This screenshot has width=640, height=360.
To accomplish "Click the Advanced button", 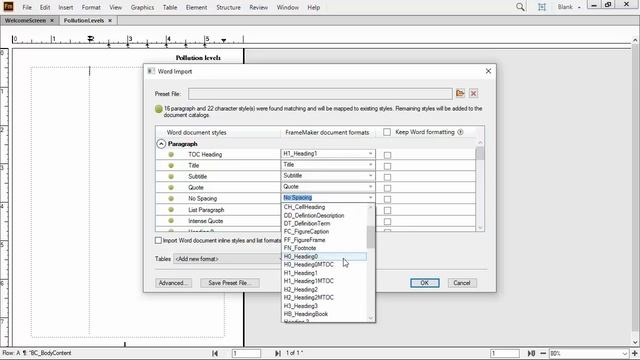I will coord(173,283).
